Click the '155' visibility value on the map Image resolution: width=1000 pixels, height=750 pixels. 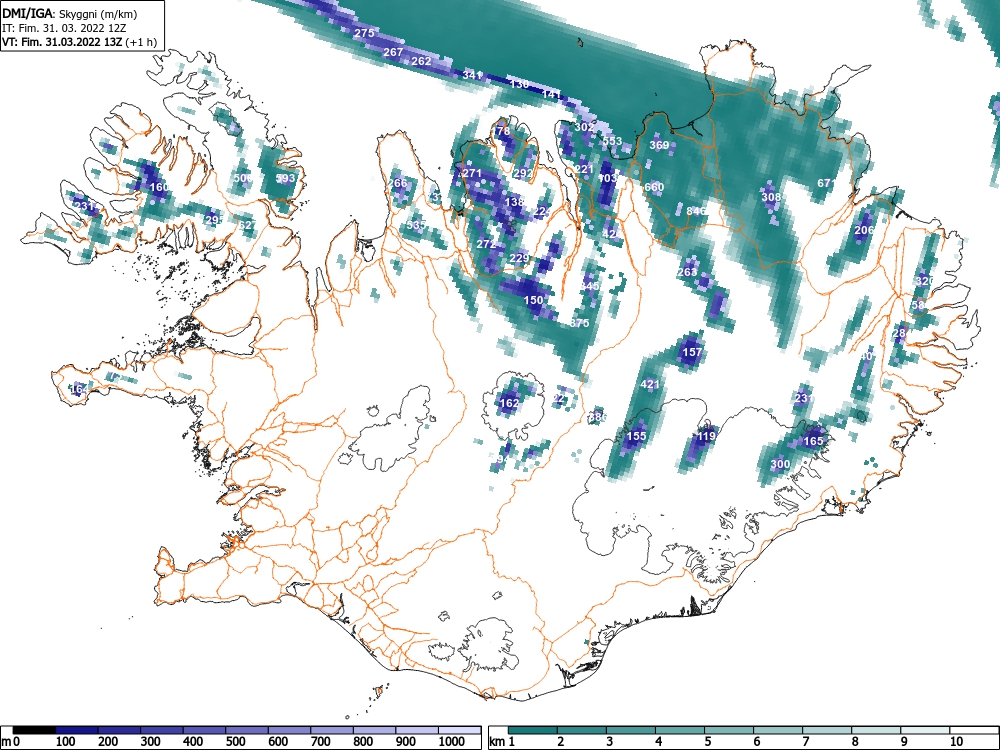point(636,436)
